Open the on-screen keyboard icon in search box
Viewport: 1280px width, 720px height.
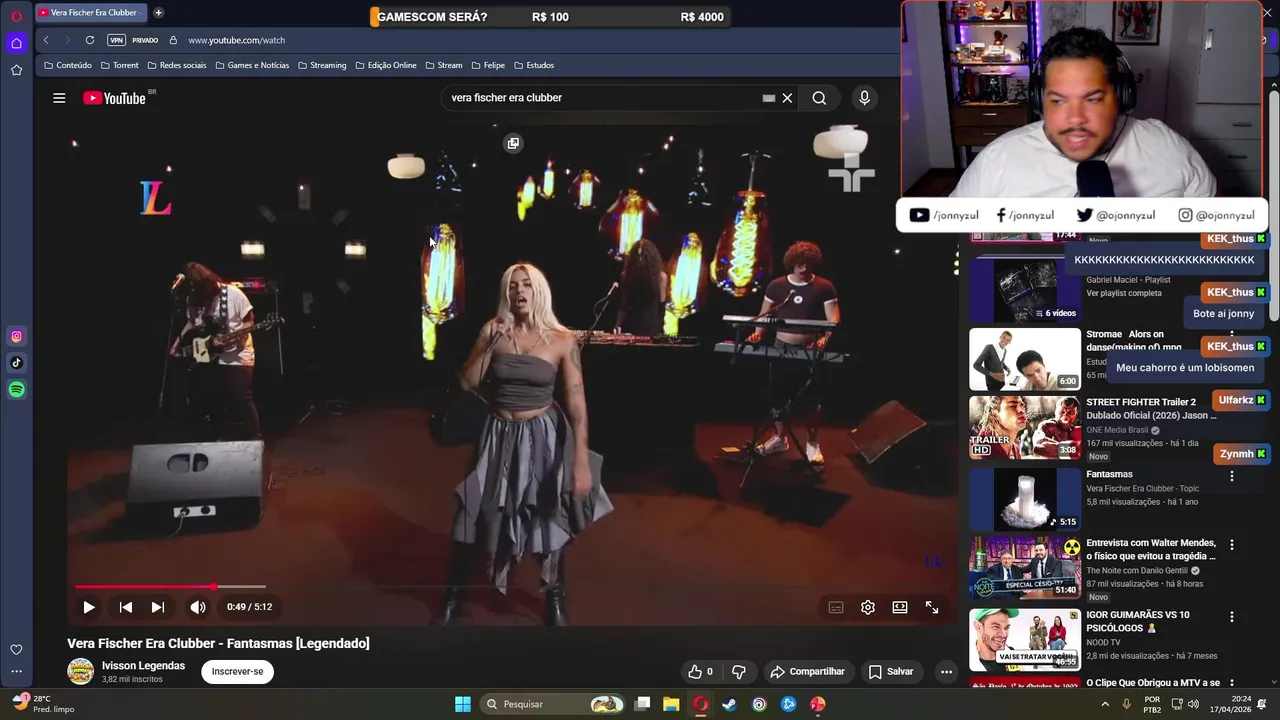(x=768, y=98)
